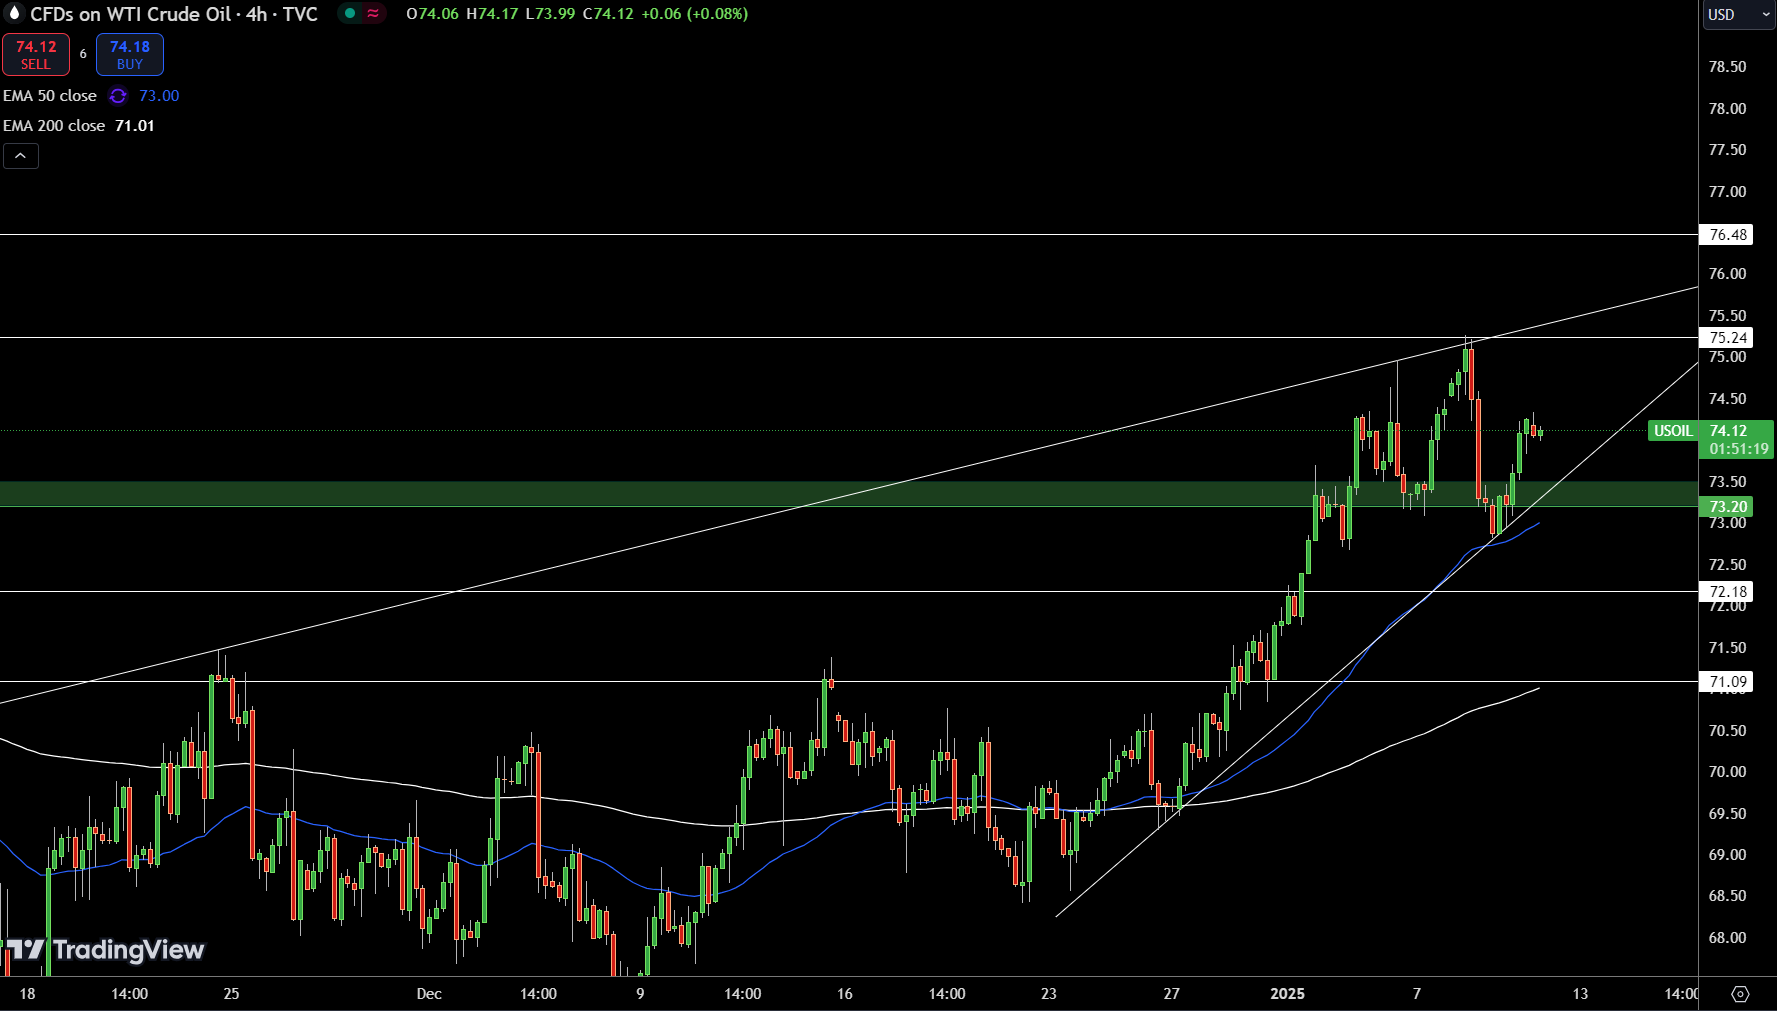Click the EMA 50 value 73.00
This screenshot has height=1011, width=1777.
[159, 96]
